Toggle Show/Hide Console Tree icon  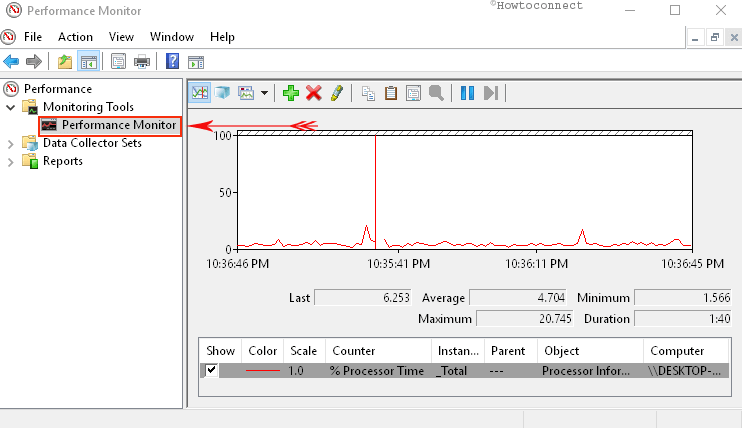88,62
